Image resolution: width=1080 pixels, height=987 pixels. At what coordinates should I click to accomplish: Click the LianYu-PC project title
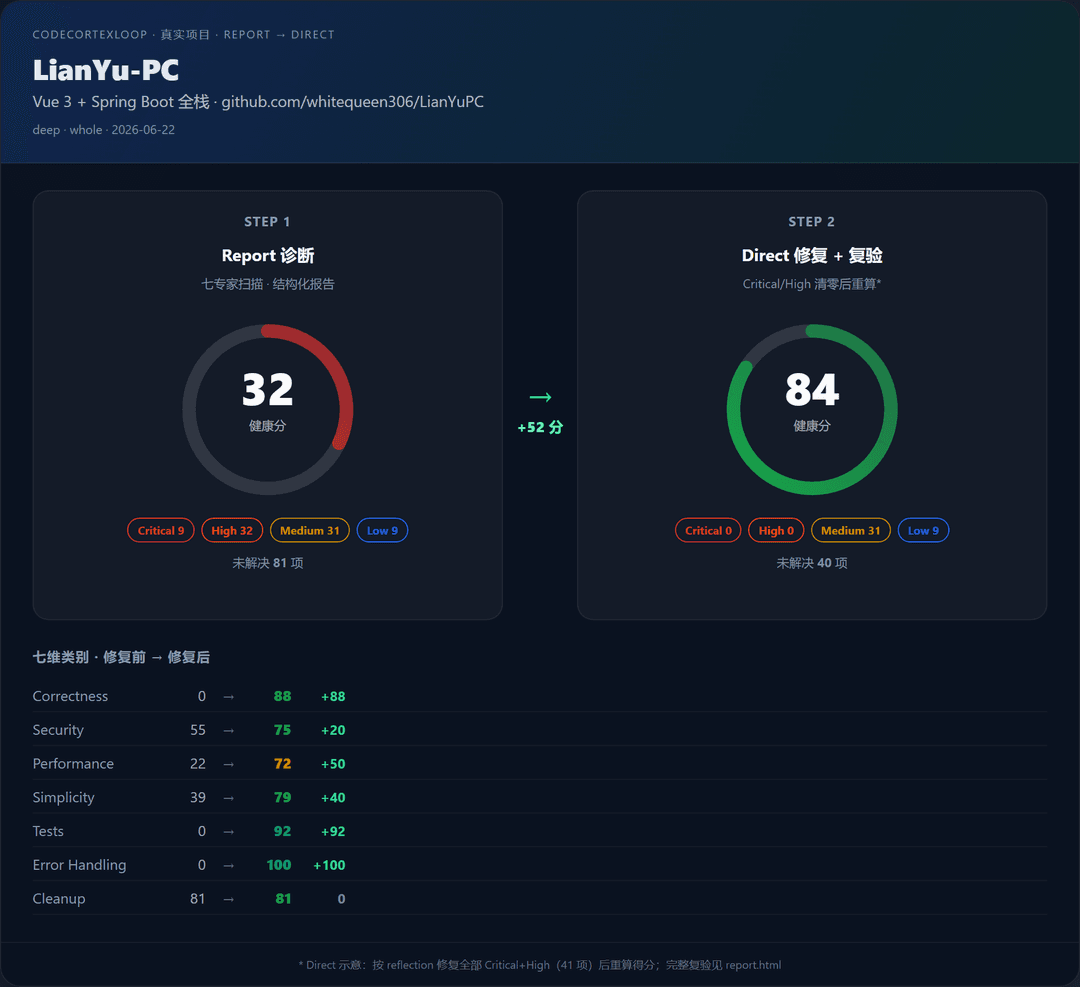click(105, 70)
